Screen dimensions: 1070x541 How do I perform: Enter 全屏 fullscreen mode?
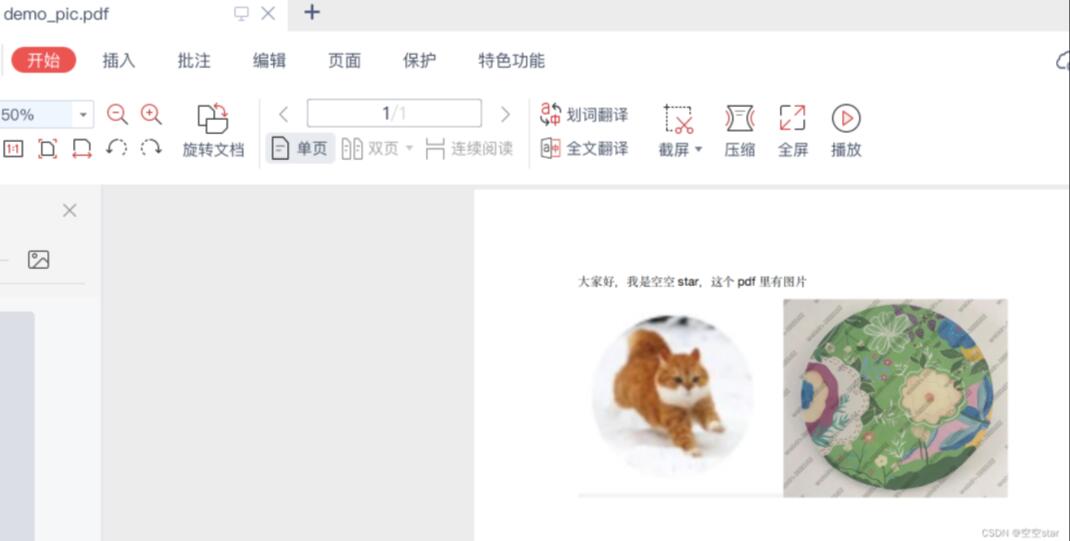click(793, 130)
